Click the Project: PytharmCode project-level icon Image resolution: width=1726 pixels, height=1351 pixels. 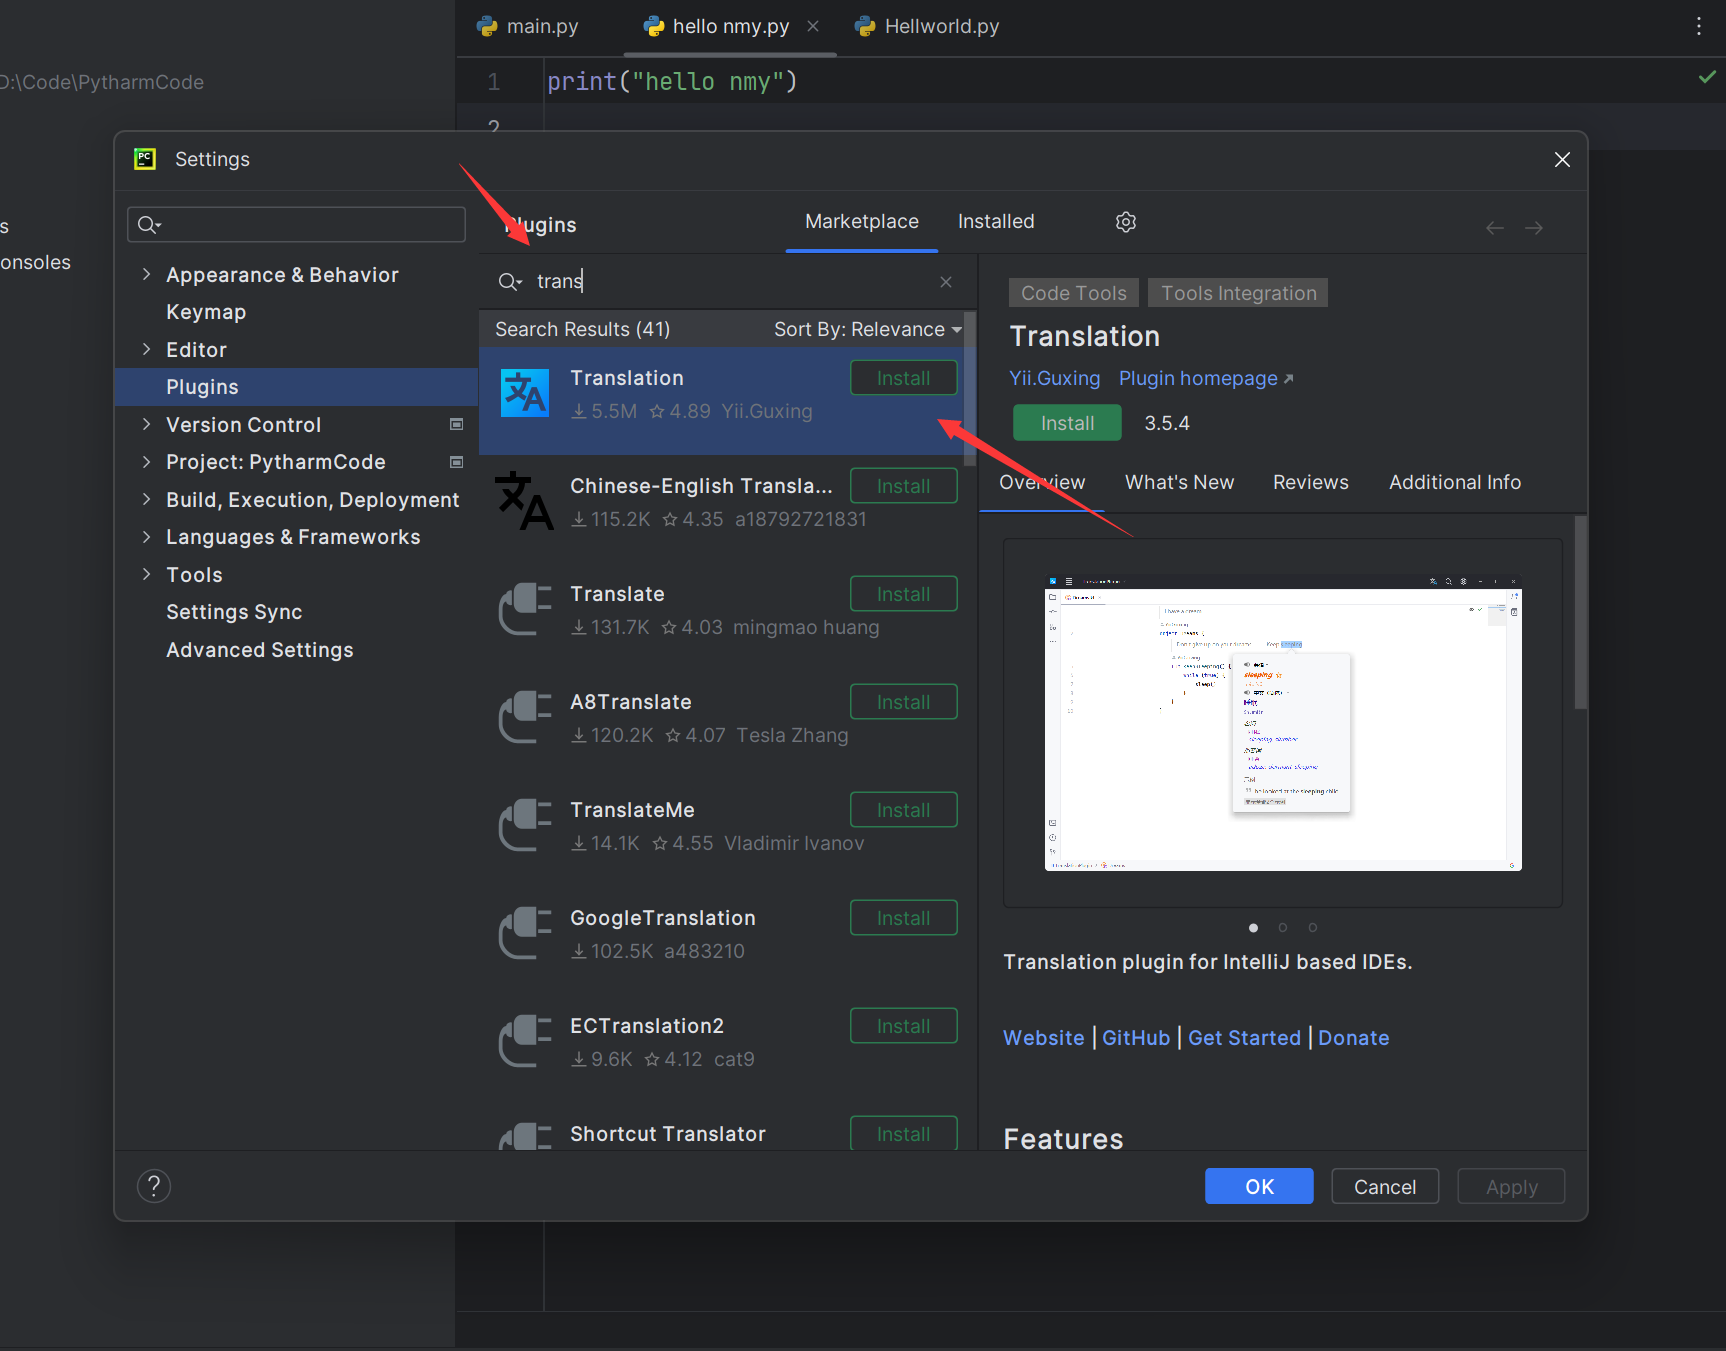coord(457,462)
